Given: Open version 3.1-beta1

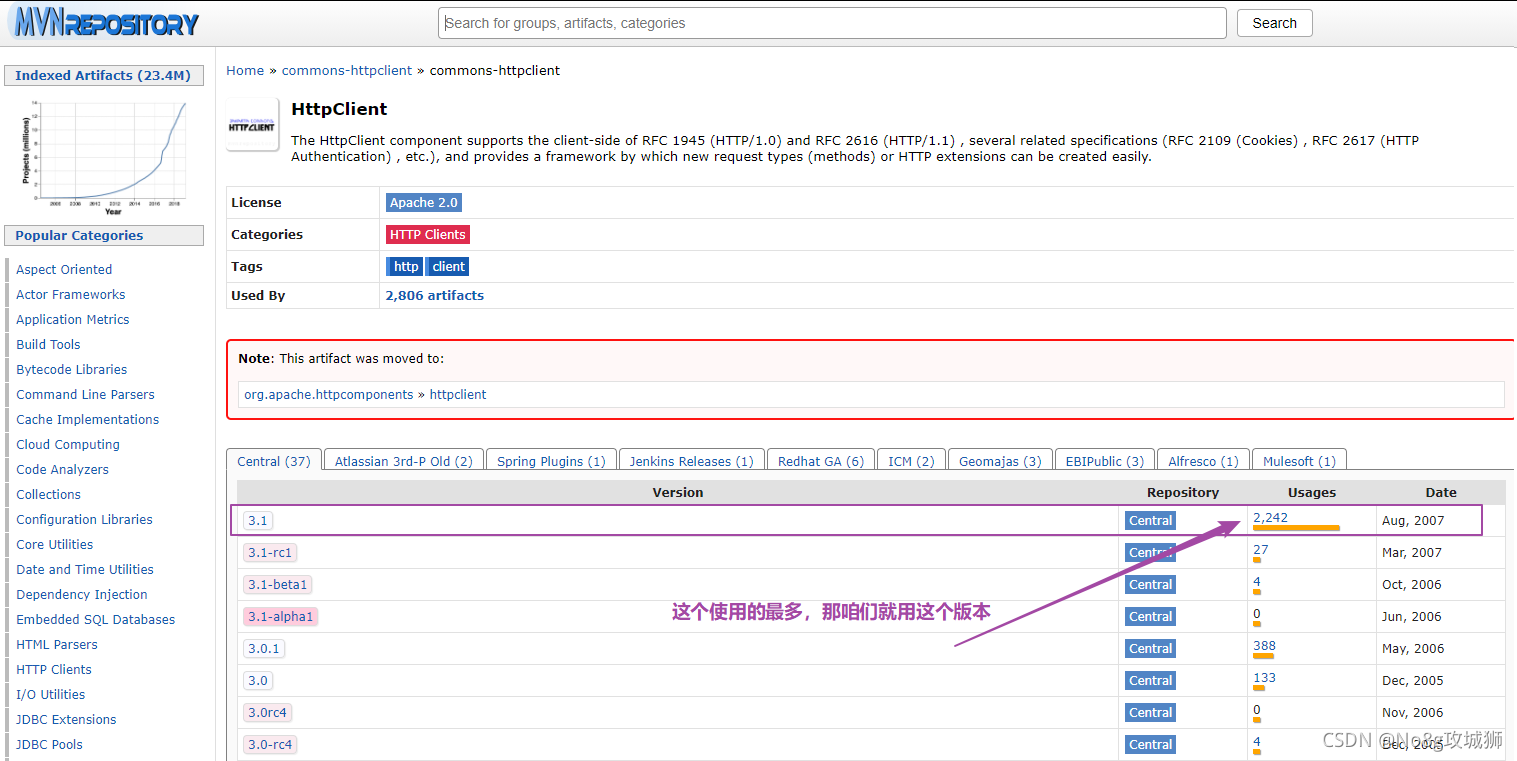Looking at the screenshot, I should point(278,584).
